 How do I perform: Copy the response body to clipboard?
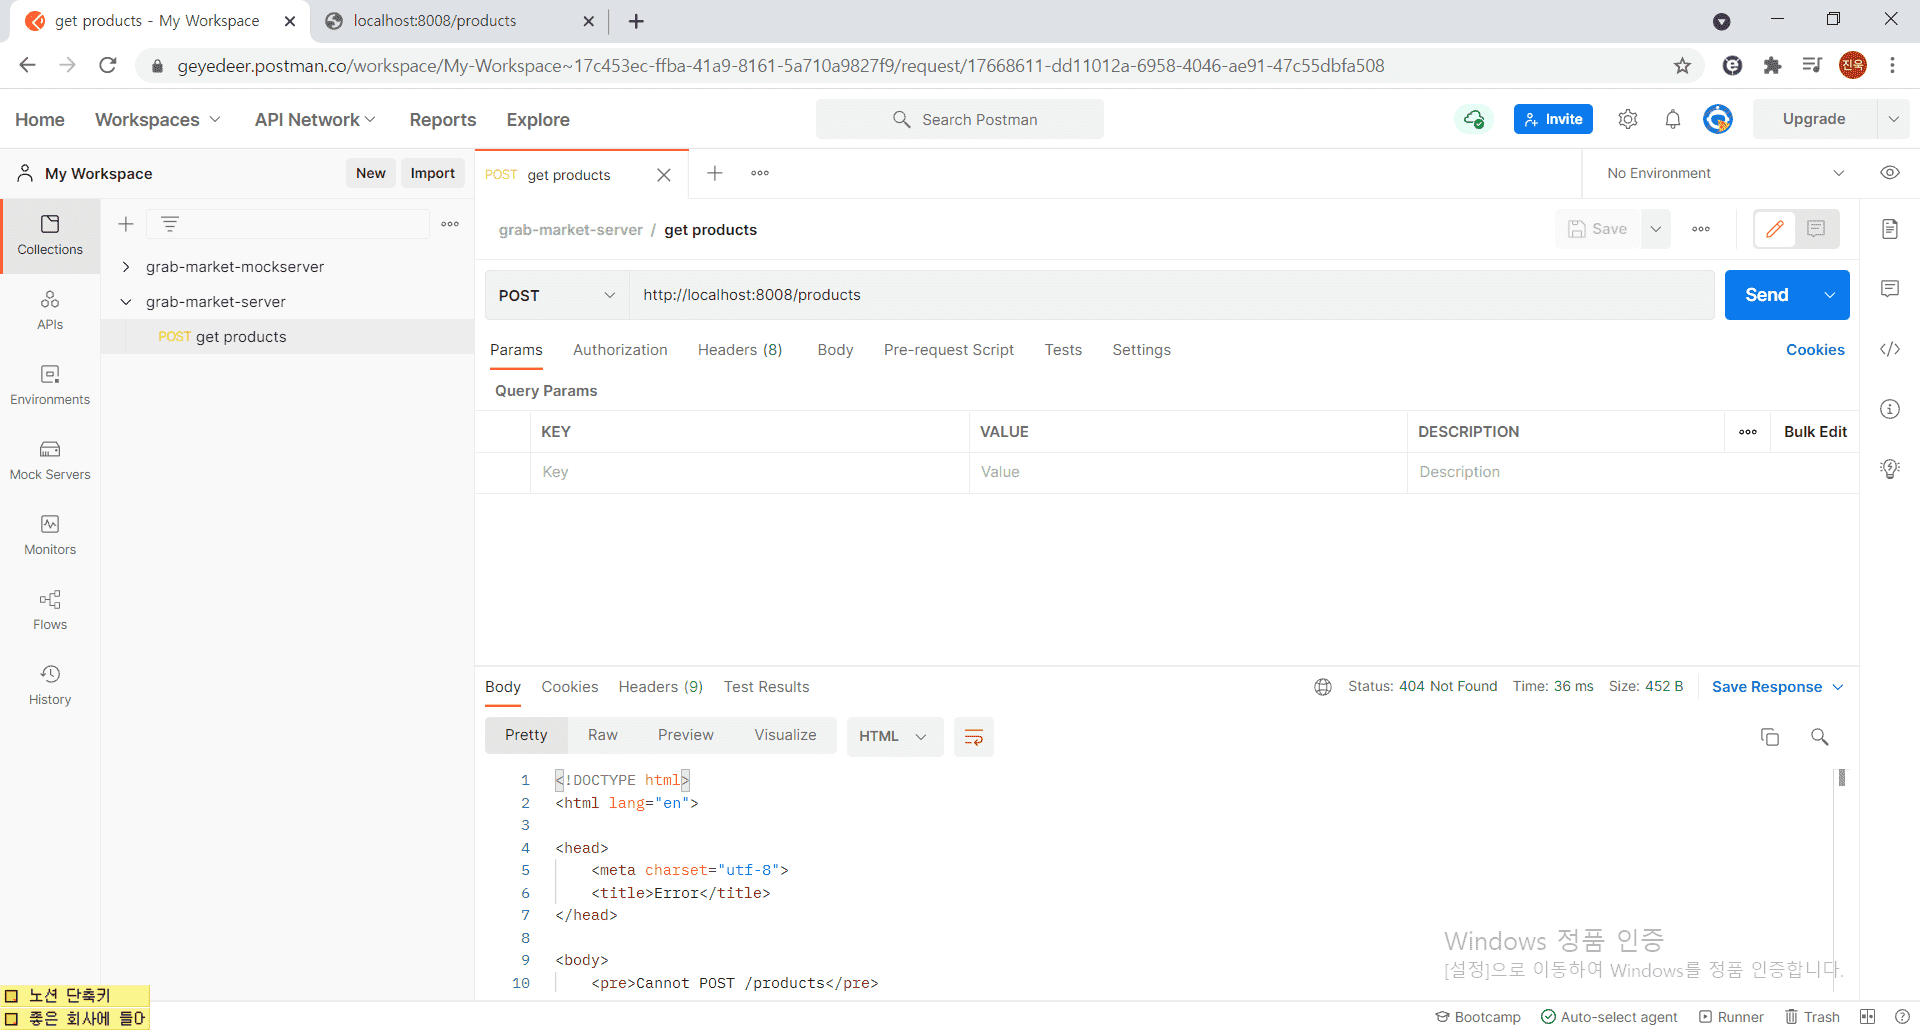(1770, 737)
